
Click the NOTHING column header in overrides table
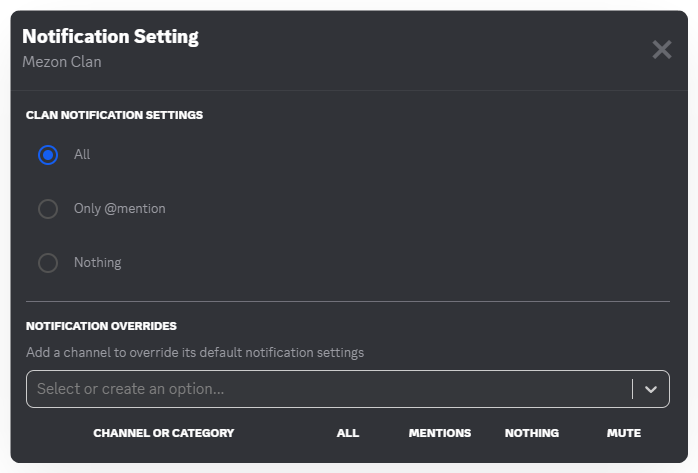coord(532,433)
